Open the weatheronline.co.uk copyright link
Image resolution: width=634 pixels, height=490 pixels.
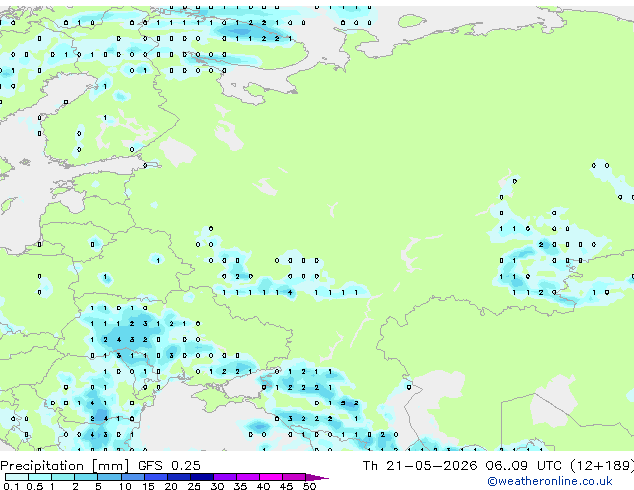(x=549, y=481)
